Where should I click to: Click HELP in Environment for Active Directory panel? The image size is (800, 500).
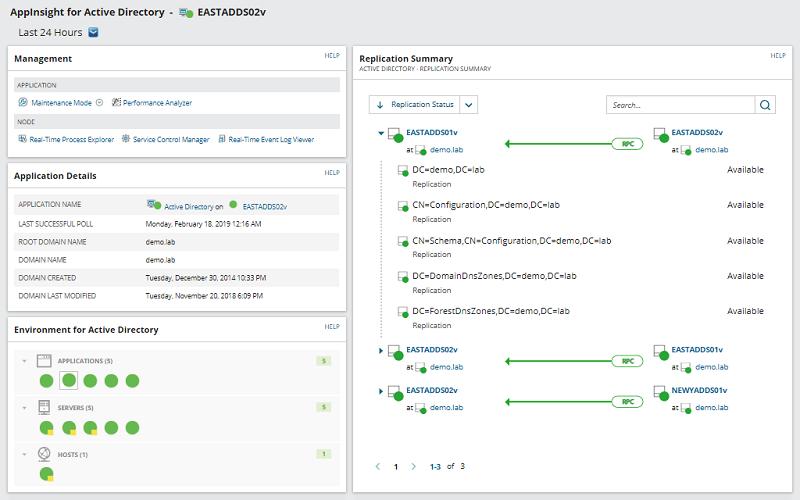pyautogui.click(x=332, y=327)
